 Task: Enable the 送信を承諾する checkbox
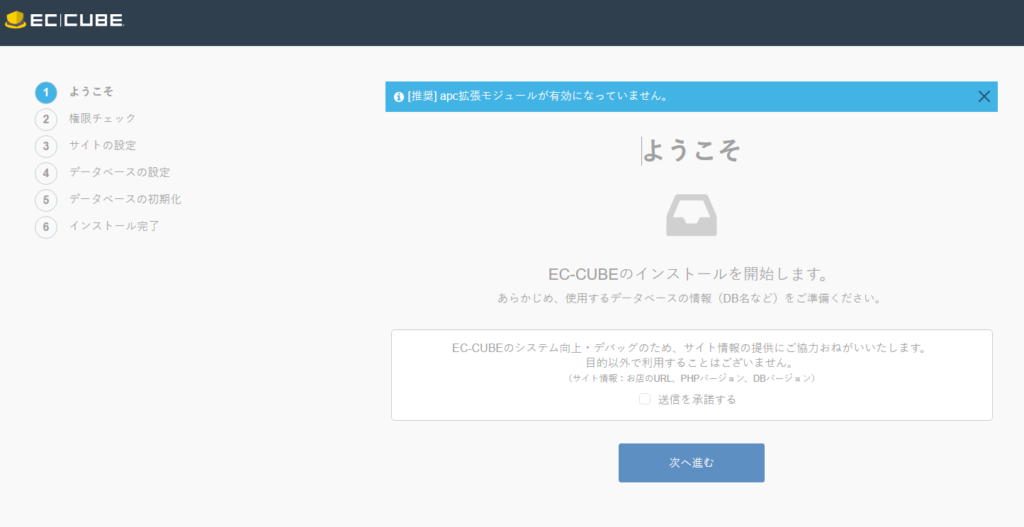point(645,399)
